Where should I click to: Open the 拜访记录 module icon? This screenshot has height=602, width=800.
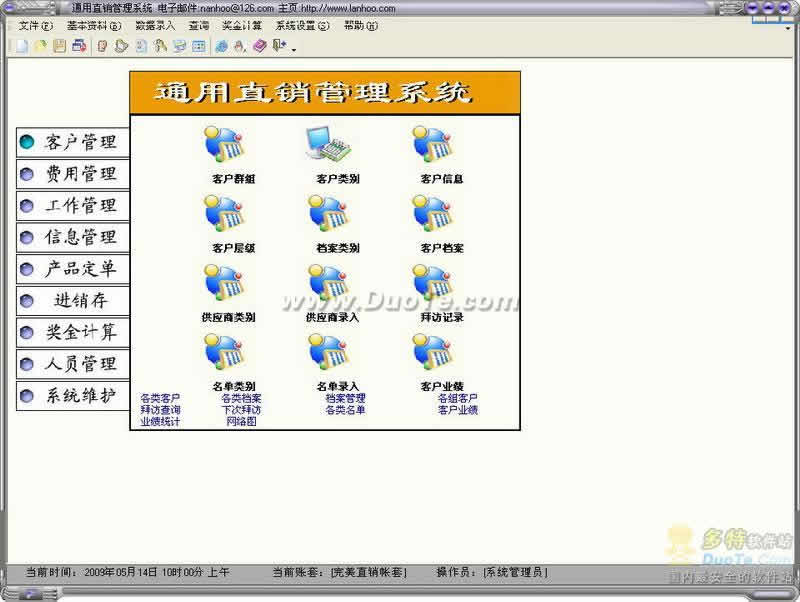pyautogui.click(x=433, y=283)
